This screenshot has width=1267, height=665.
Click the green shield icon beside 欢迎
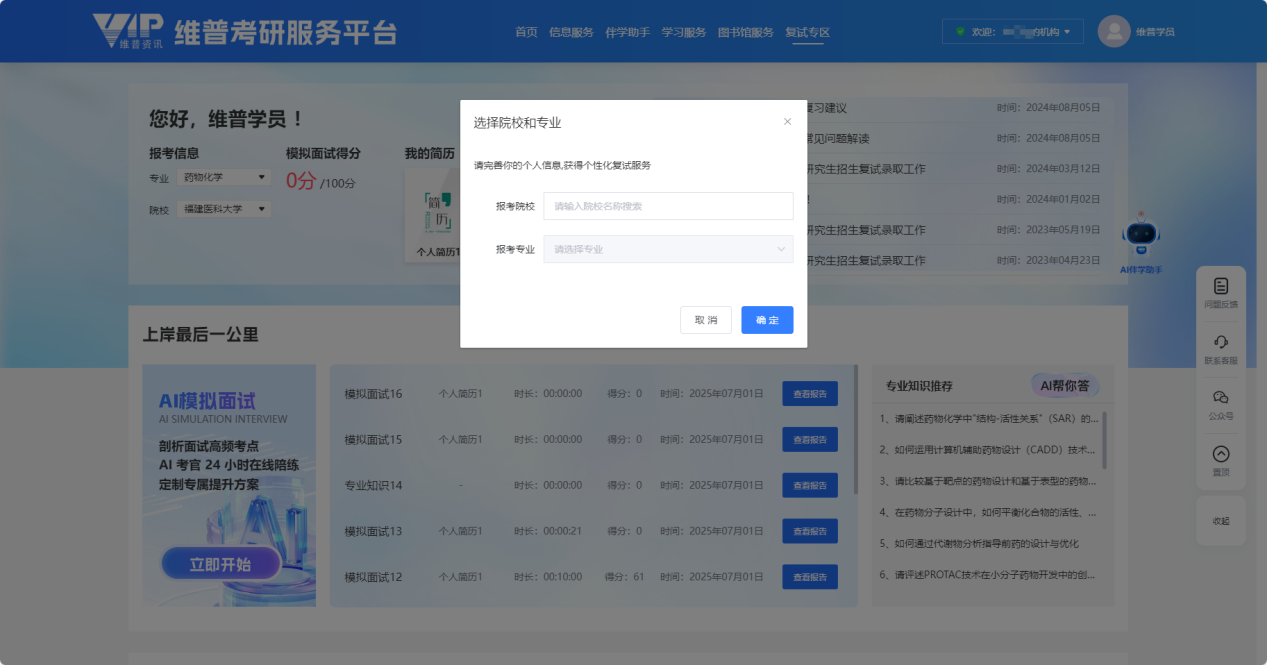coord(960,32)
